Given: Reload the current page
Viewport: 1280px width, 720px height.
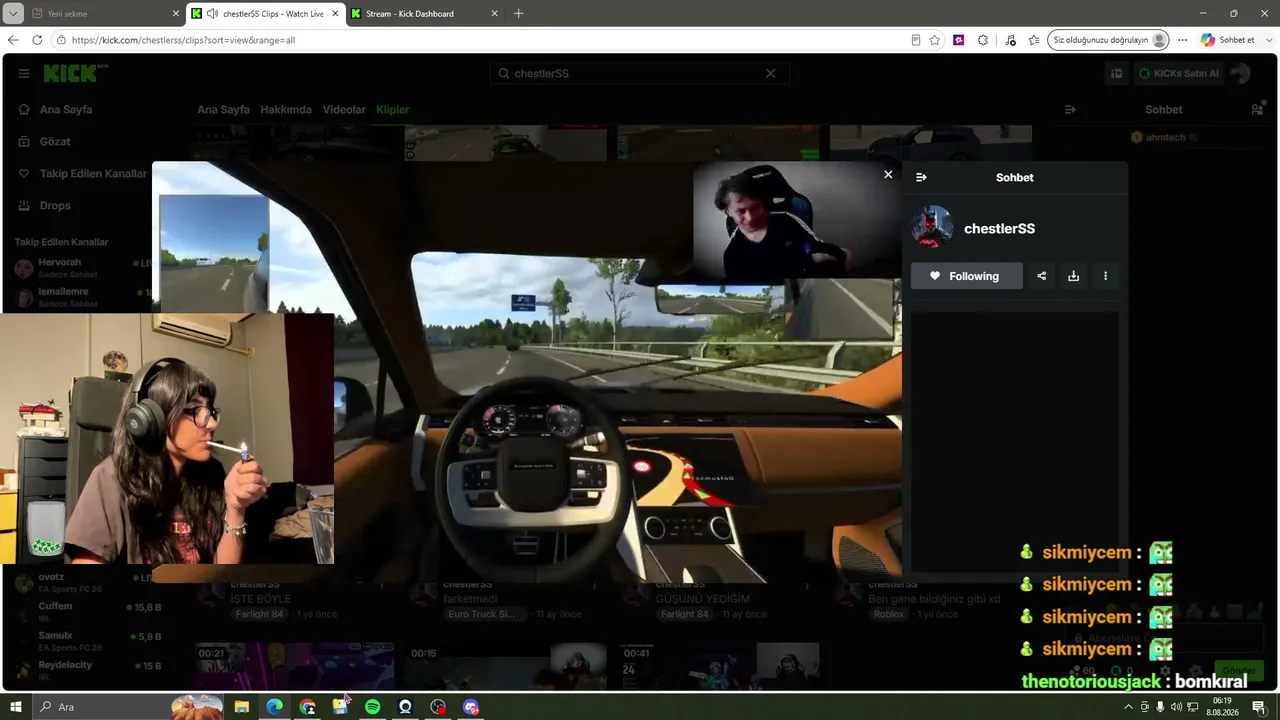Looking at the screenshot, I should click(37, 40).
